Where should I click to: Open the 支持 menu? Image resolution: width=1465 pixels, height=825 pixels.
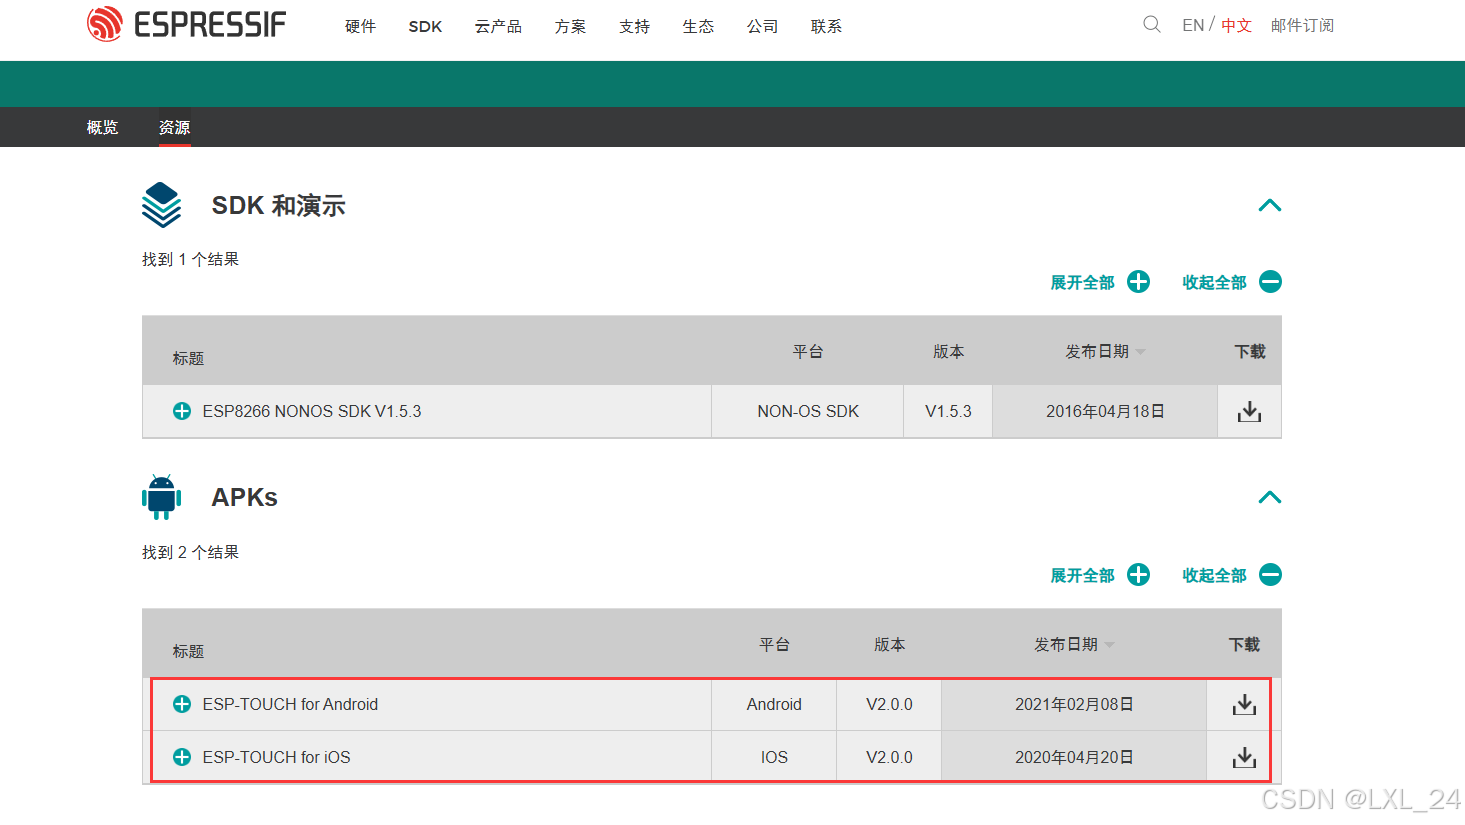[634, 27]
